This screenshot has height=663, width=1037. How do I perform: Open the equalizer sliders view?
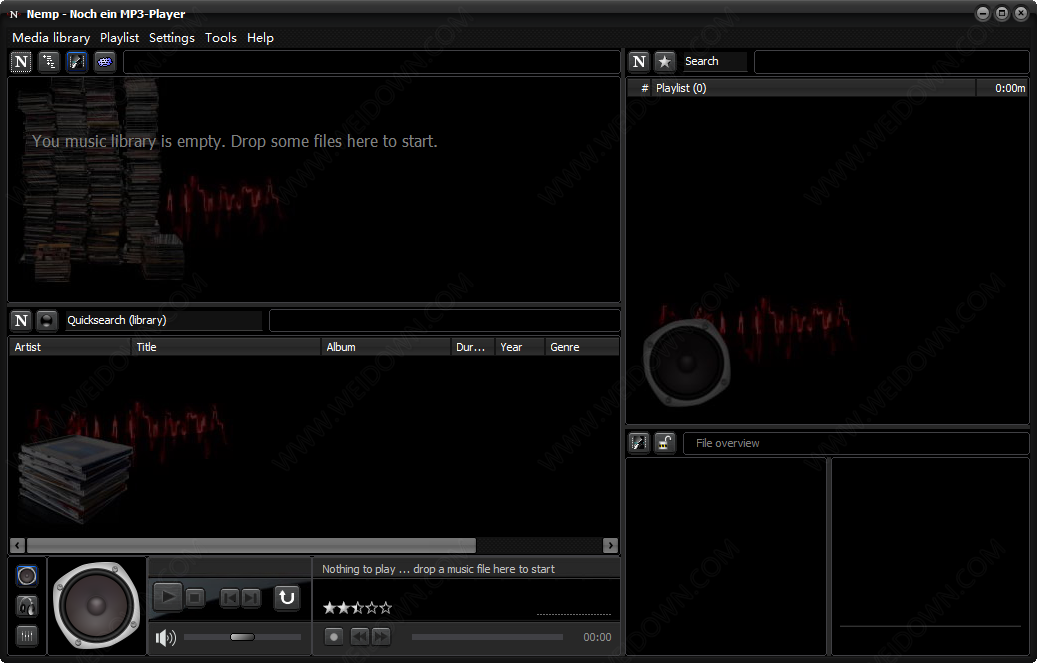tap(27, 635)
